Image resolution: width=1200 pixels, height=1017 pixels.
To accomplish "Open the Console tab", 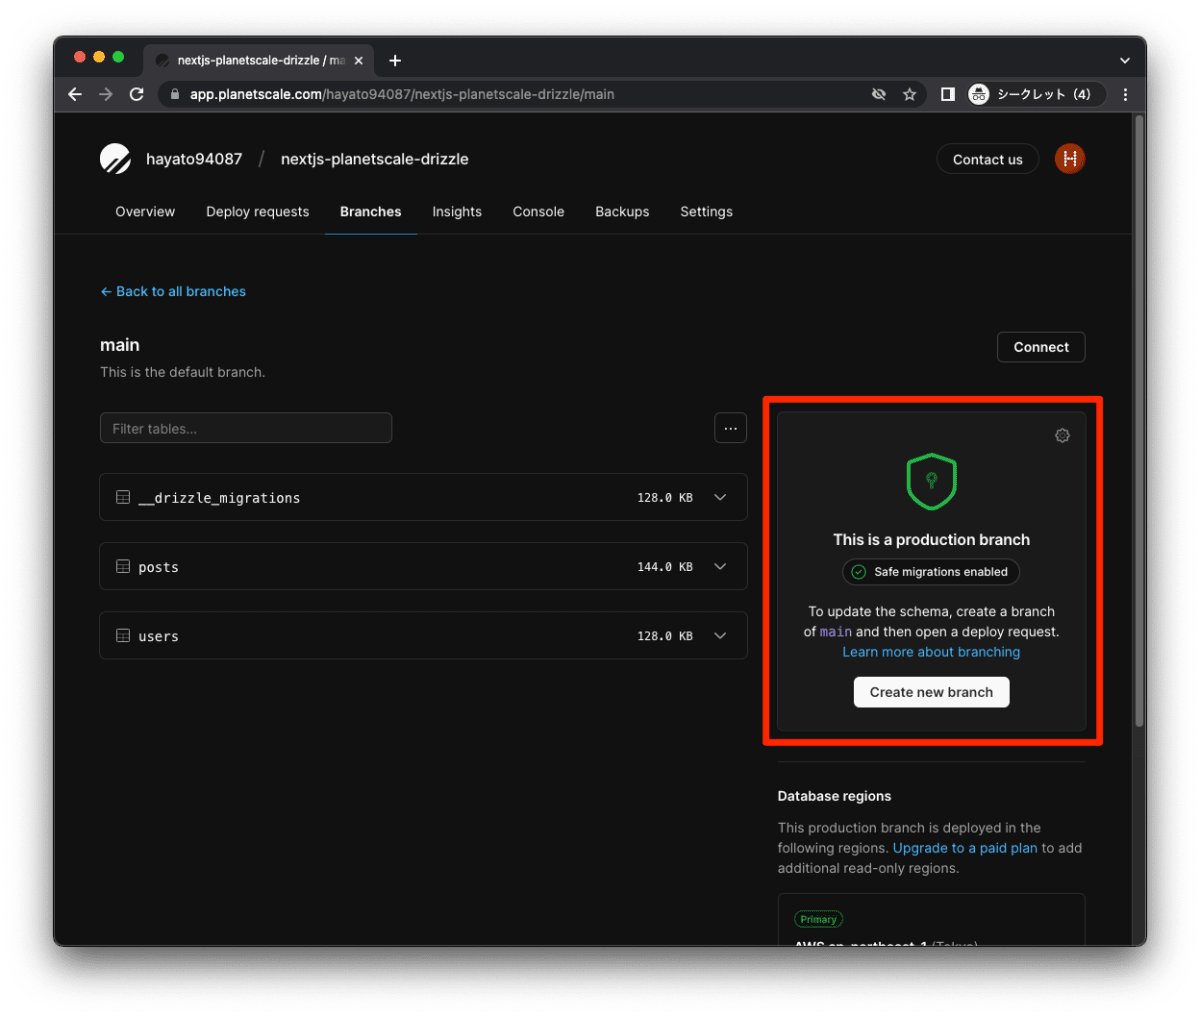I will coord(538,212).
